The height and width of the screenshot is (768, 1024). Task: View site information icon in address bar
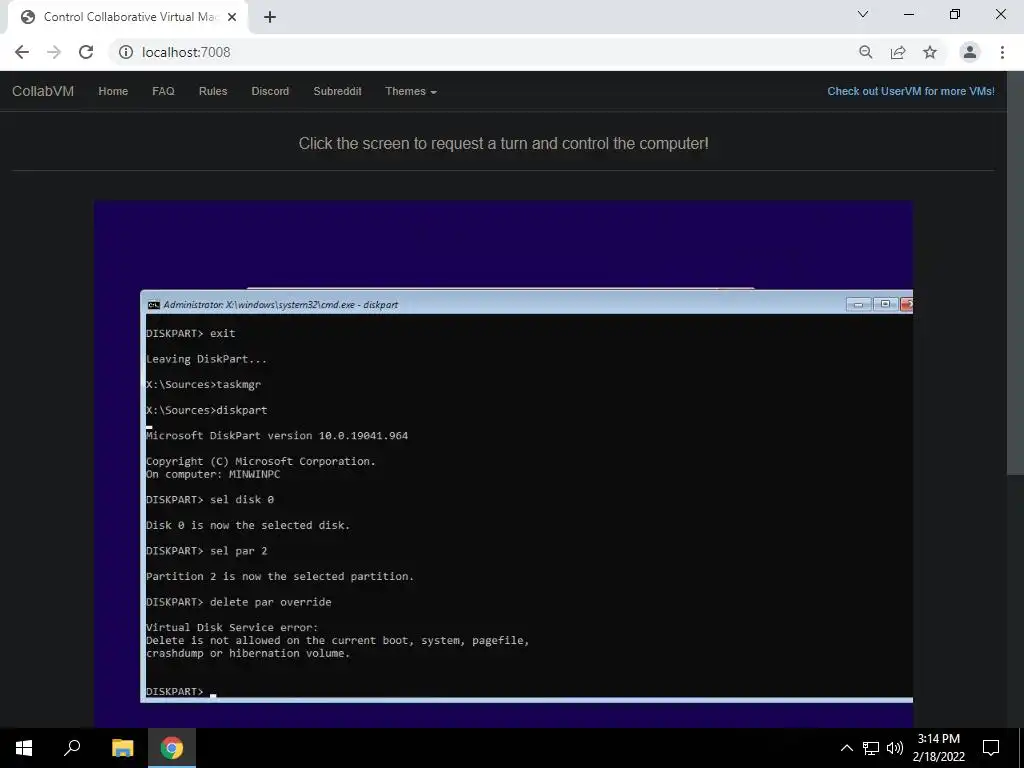(126, 52)
